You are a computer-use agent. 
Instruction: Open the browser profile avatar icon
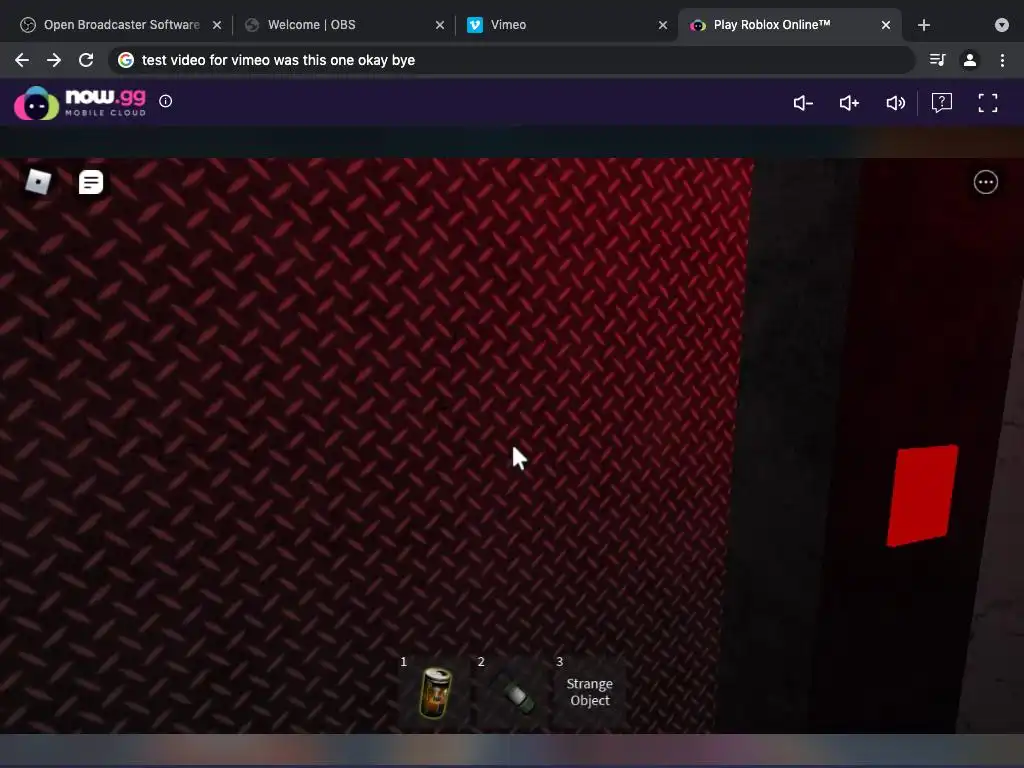click(x=970, y=60)
